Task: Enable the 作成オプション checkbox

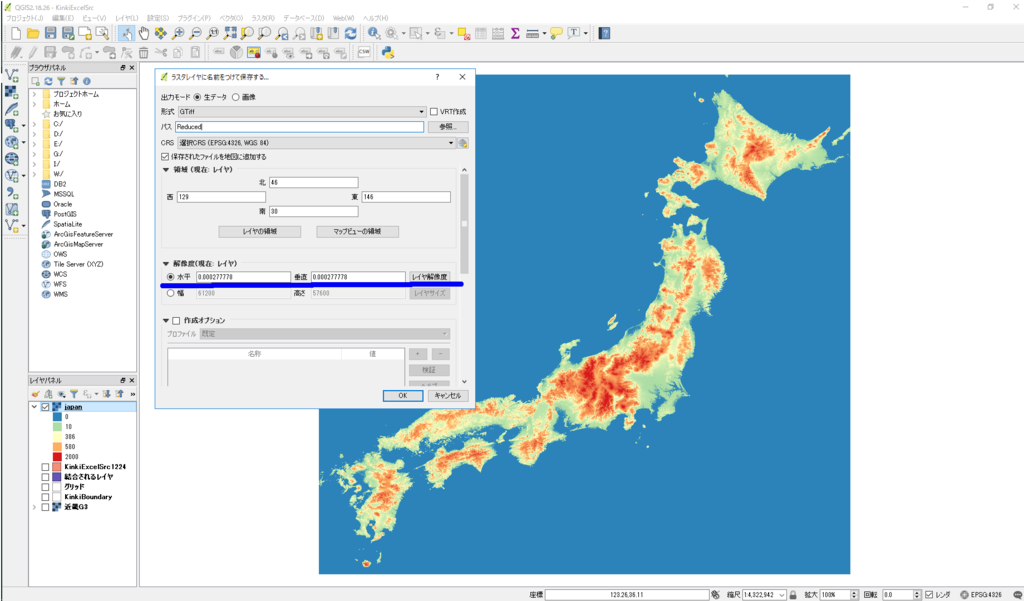Action: click(176, 321)
